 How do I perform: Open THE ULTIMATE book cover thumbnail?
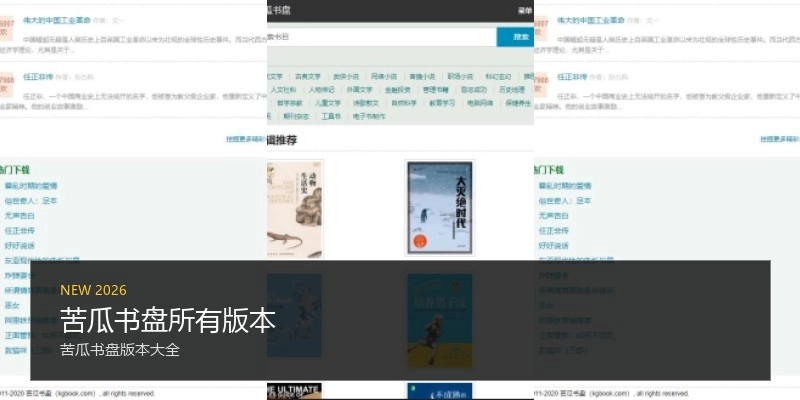pyautogui.click(x=294, y=391)
